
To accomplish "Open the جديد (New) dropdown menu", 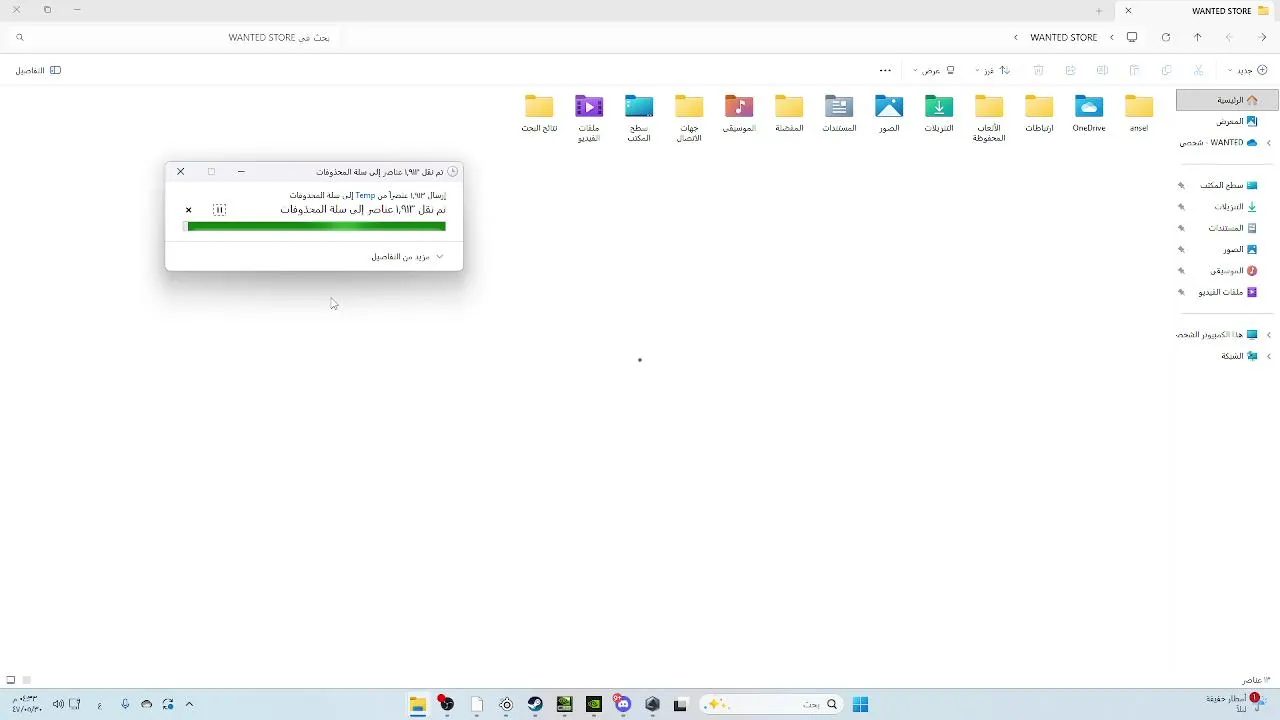I will click(x=1248, y=70).
